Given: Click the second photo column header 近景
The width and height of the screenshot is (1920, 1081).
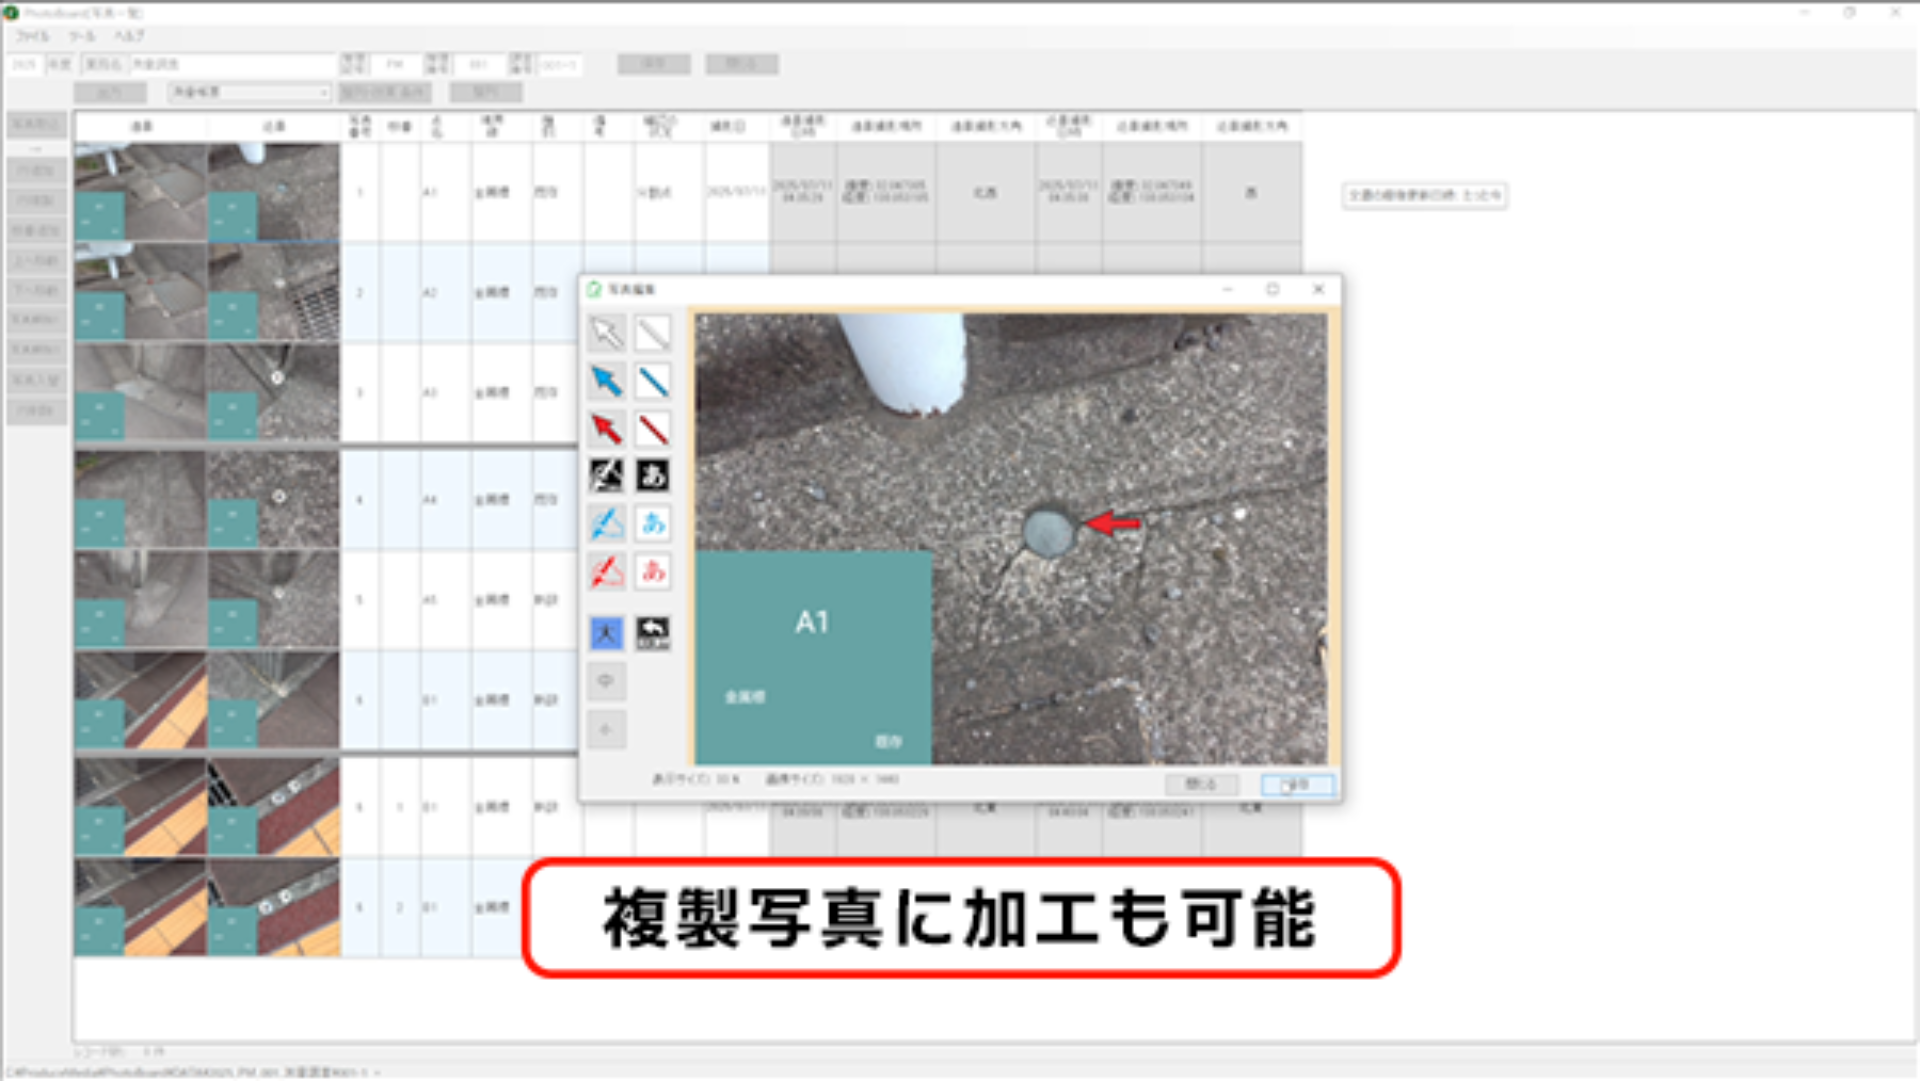Looking at the screenshot, I should click(x=273, y=126).
